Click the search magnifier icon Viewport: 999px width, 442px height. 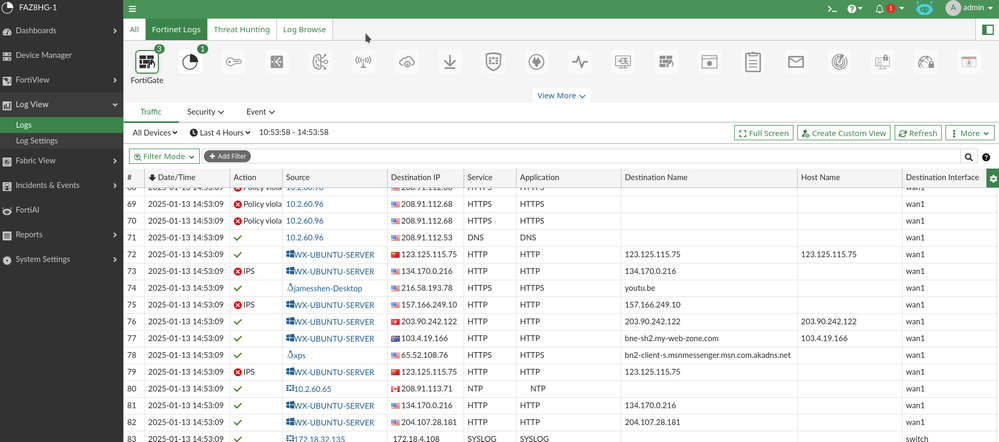[x=968, y=157]
